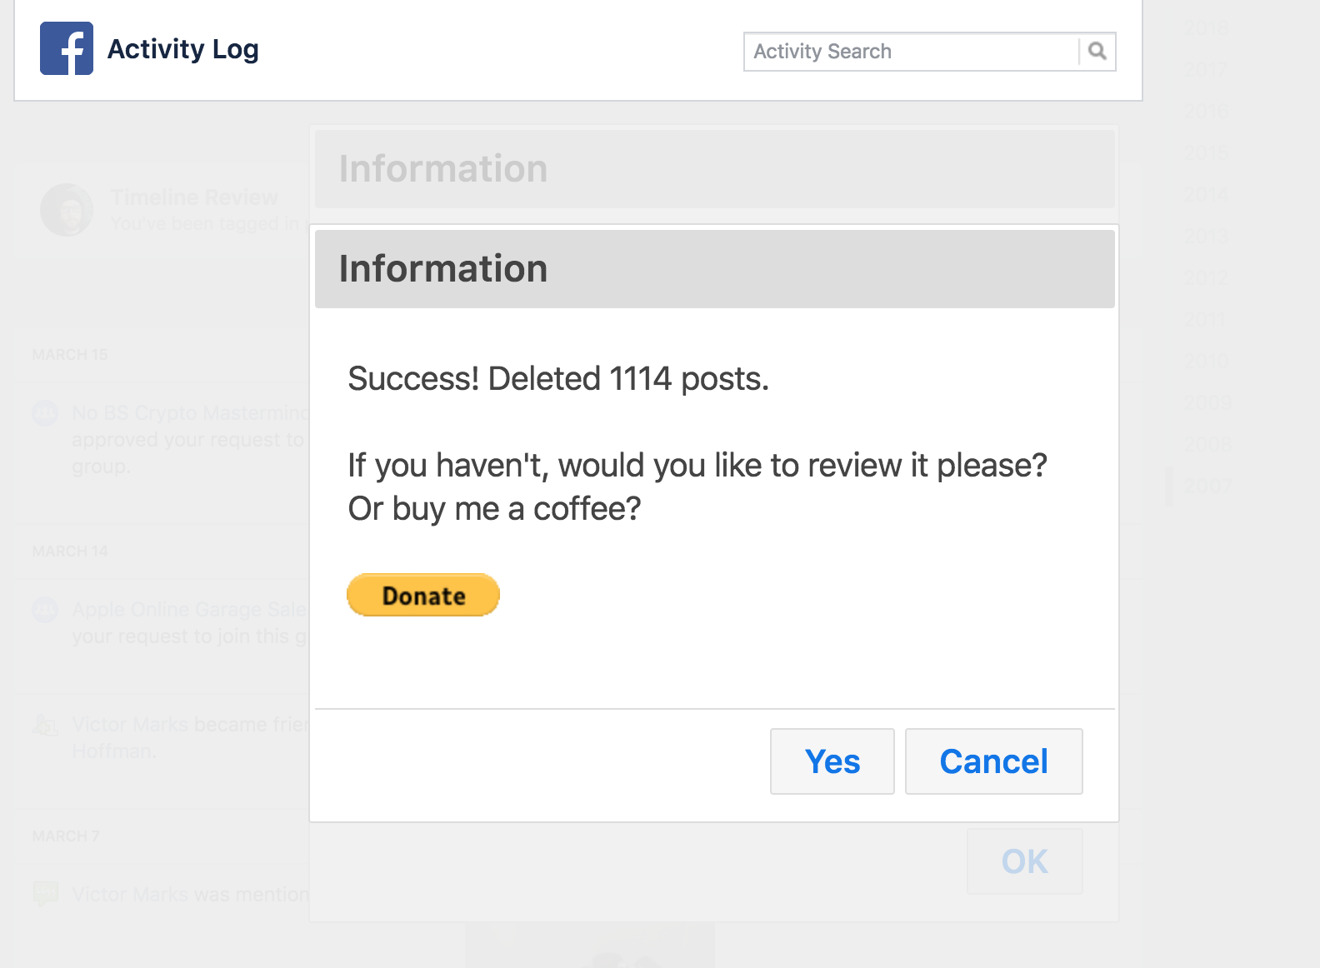Click the friend icon beside Victor Marks became friends
The image size is (1320, 968).
pos(45,725)
